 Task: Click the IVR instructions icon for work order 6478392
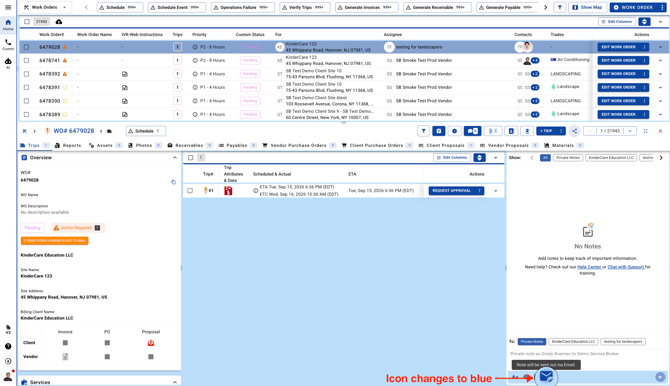point(125,74)
